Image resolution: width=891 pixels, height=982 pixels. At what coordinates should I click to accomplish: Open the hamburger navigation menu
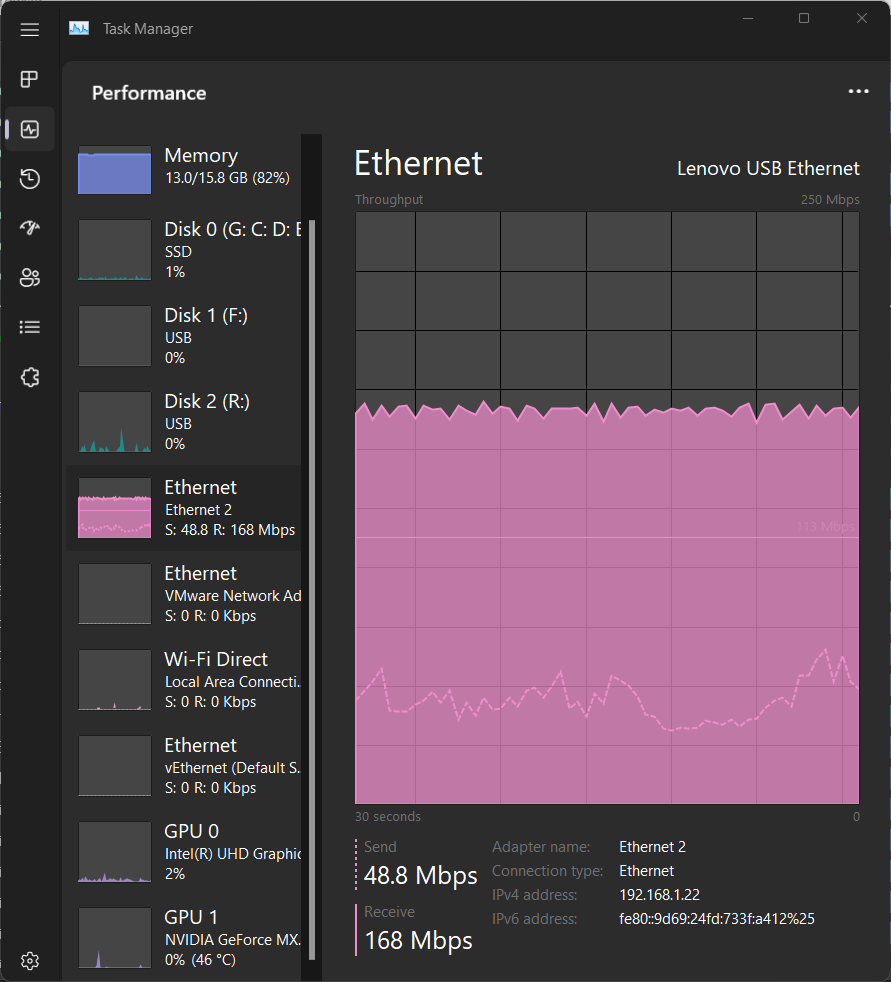click(x=30, y=29)
